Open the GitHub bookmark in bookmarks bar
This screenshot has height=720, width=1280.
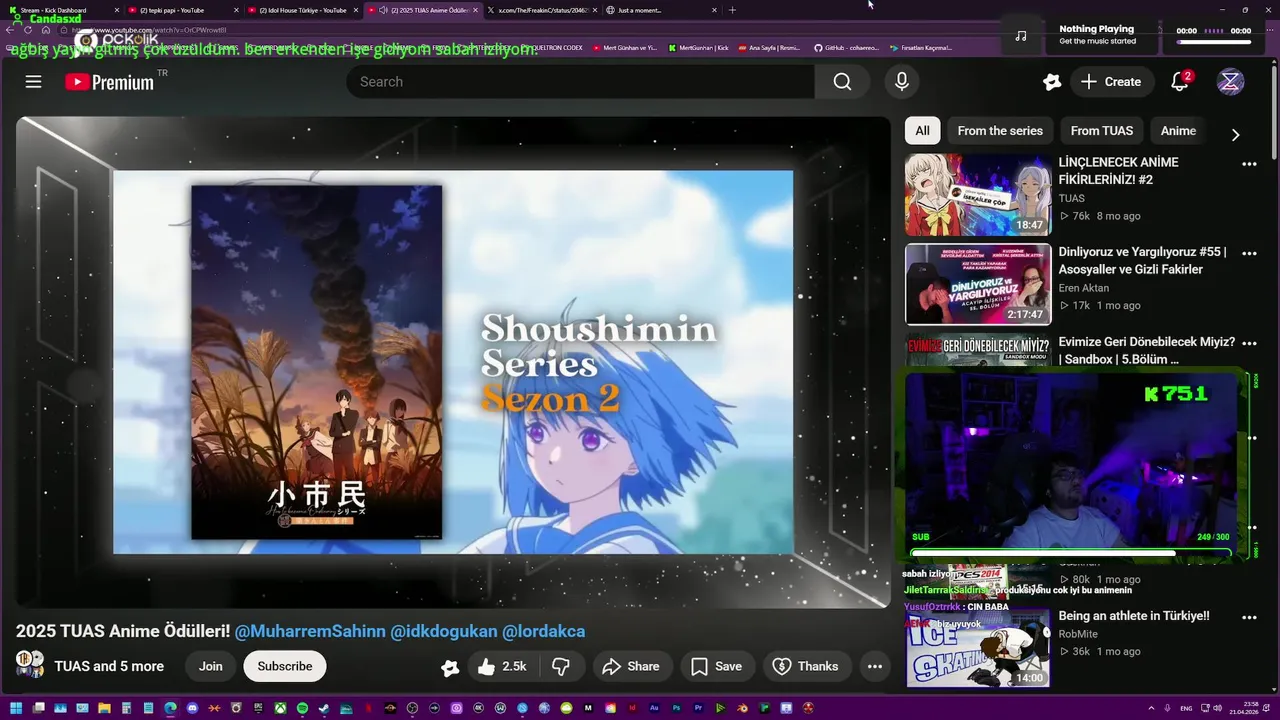click(845, 47)
